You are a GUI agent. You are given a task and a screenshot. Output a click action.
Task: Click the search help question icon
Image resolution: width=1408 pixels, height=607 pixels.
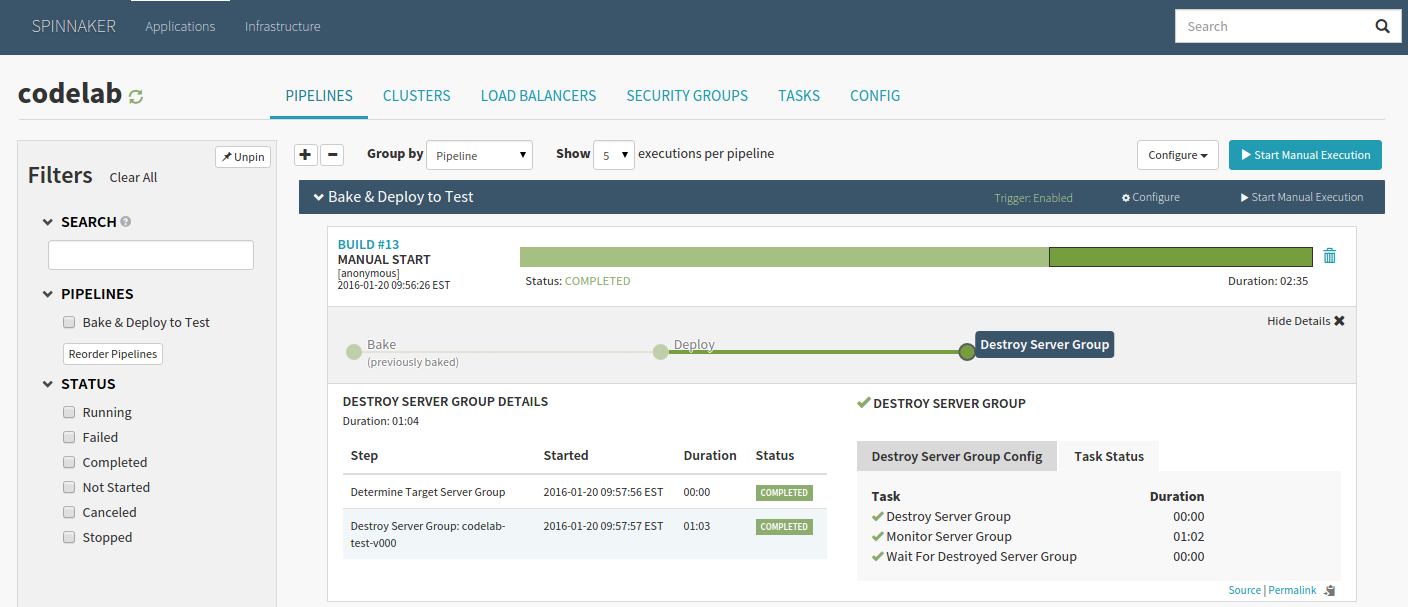click(x=126, y=221)
